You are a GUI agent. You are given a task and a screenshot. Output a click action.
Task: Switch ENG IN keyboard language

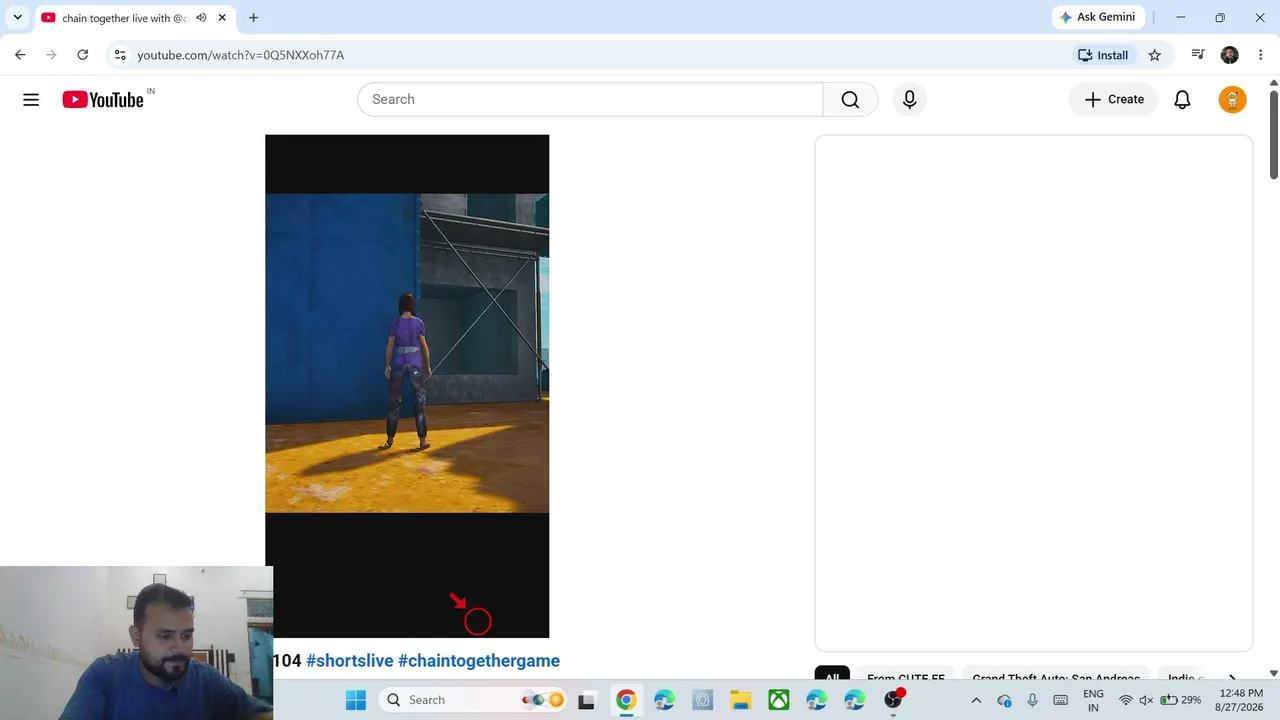1093,700
